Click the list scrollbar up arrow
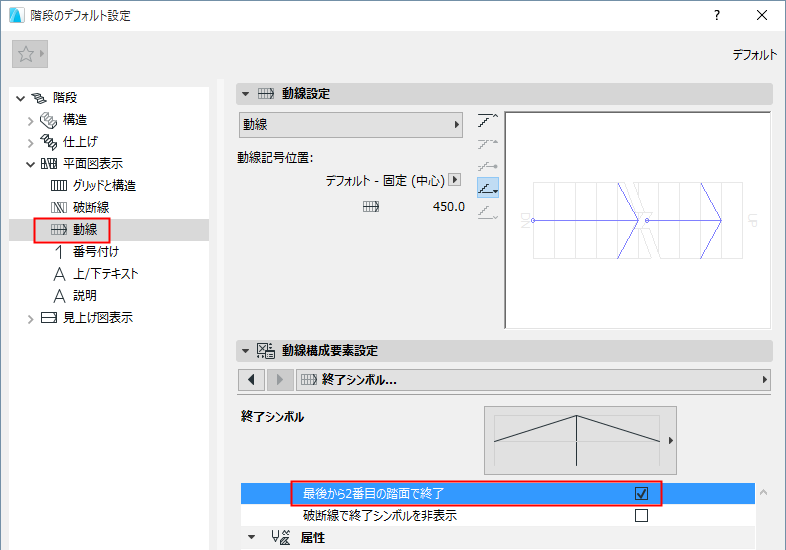This screenshot has height=550, width=786. point(763,492)
